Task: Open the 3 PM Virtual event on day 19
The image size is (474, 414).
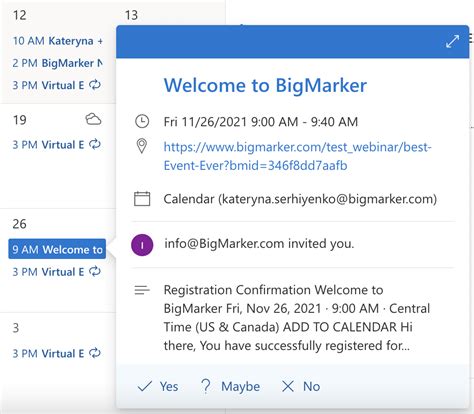Action: click(x=57, y=145)
